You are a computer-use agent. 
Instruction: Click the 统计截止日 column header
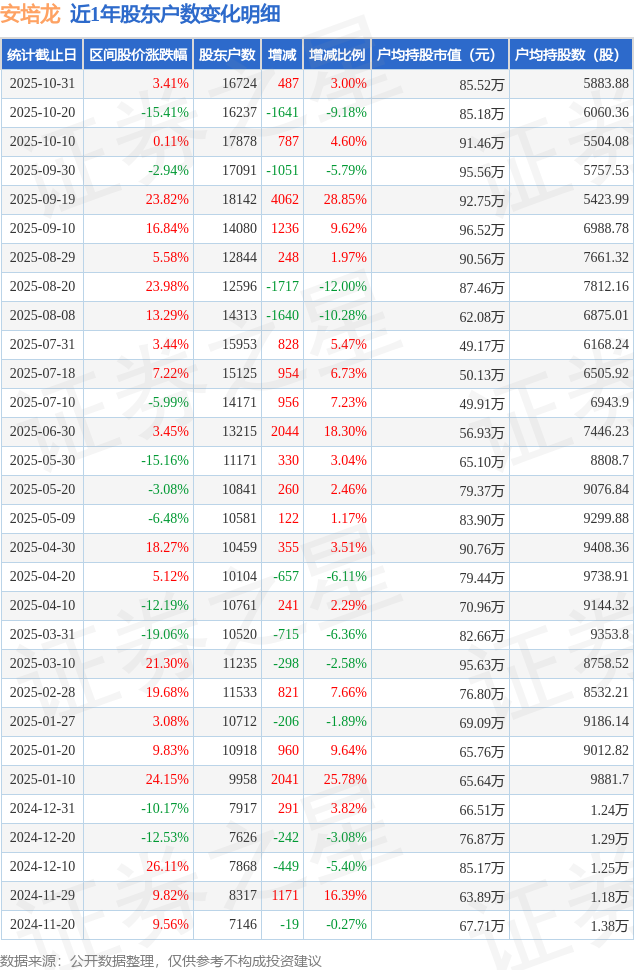tap(42, 55)
